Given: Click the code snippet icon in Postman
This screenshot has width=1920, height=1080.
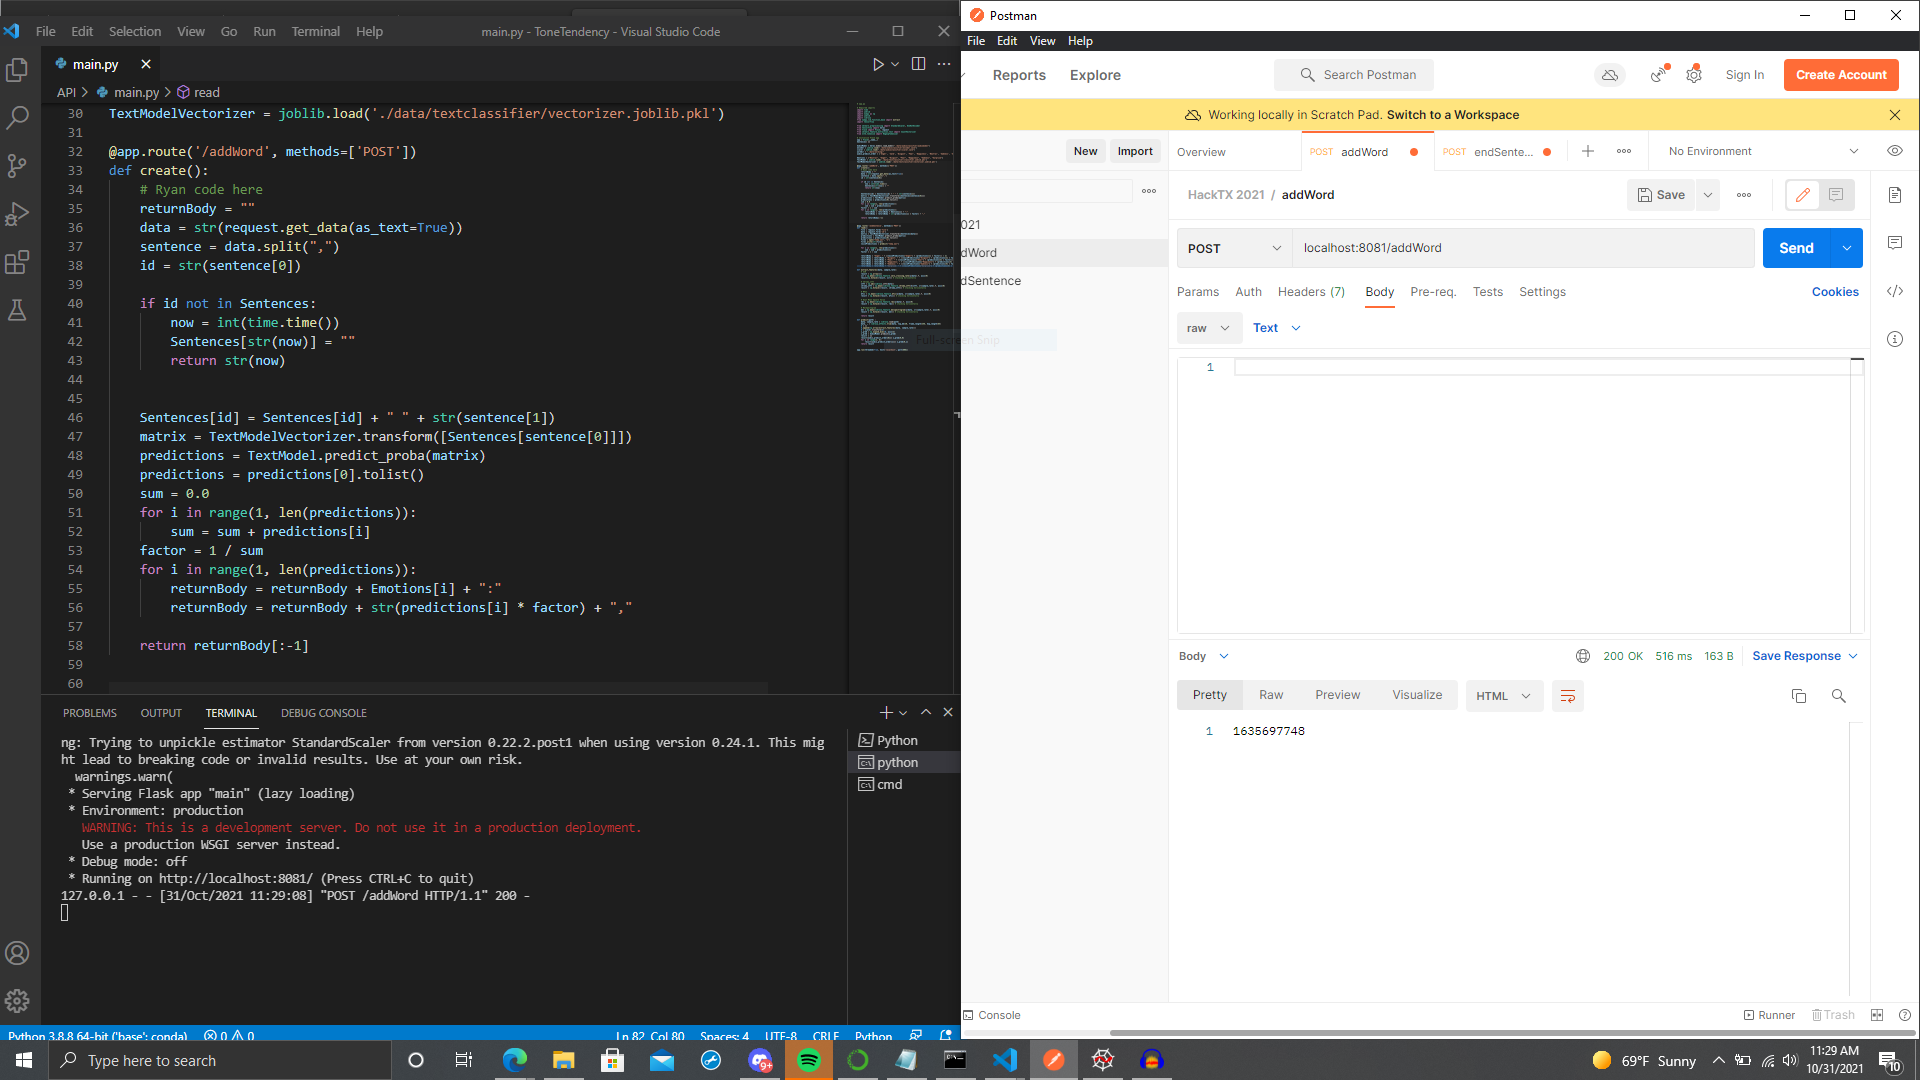Looking at the screenshot, I should pos(1895,291).
